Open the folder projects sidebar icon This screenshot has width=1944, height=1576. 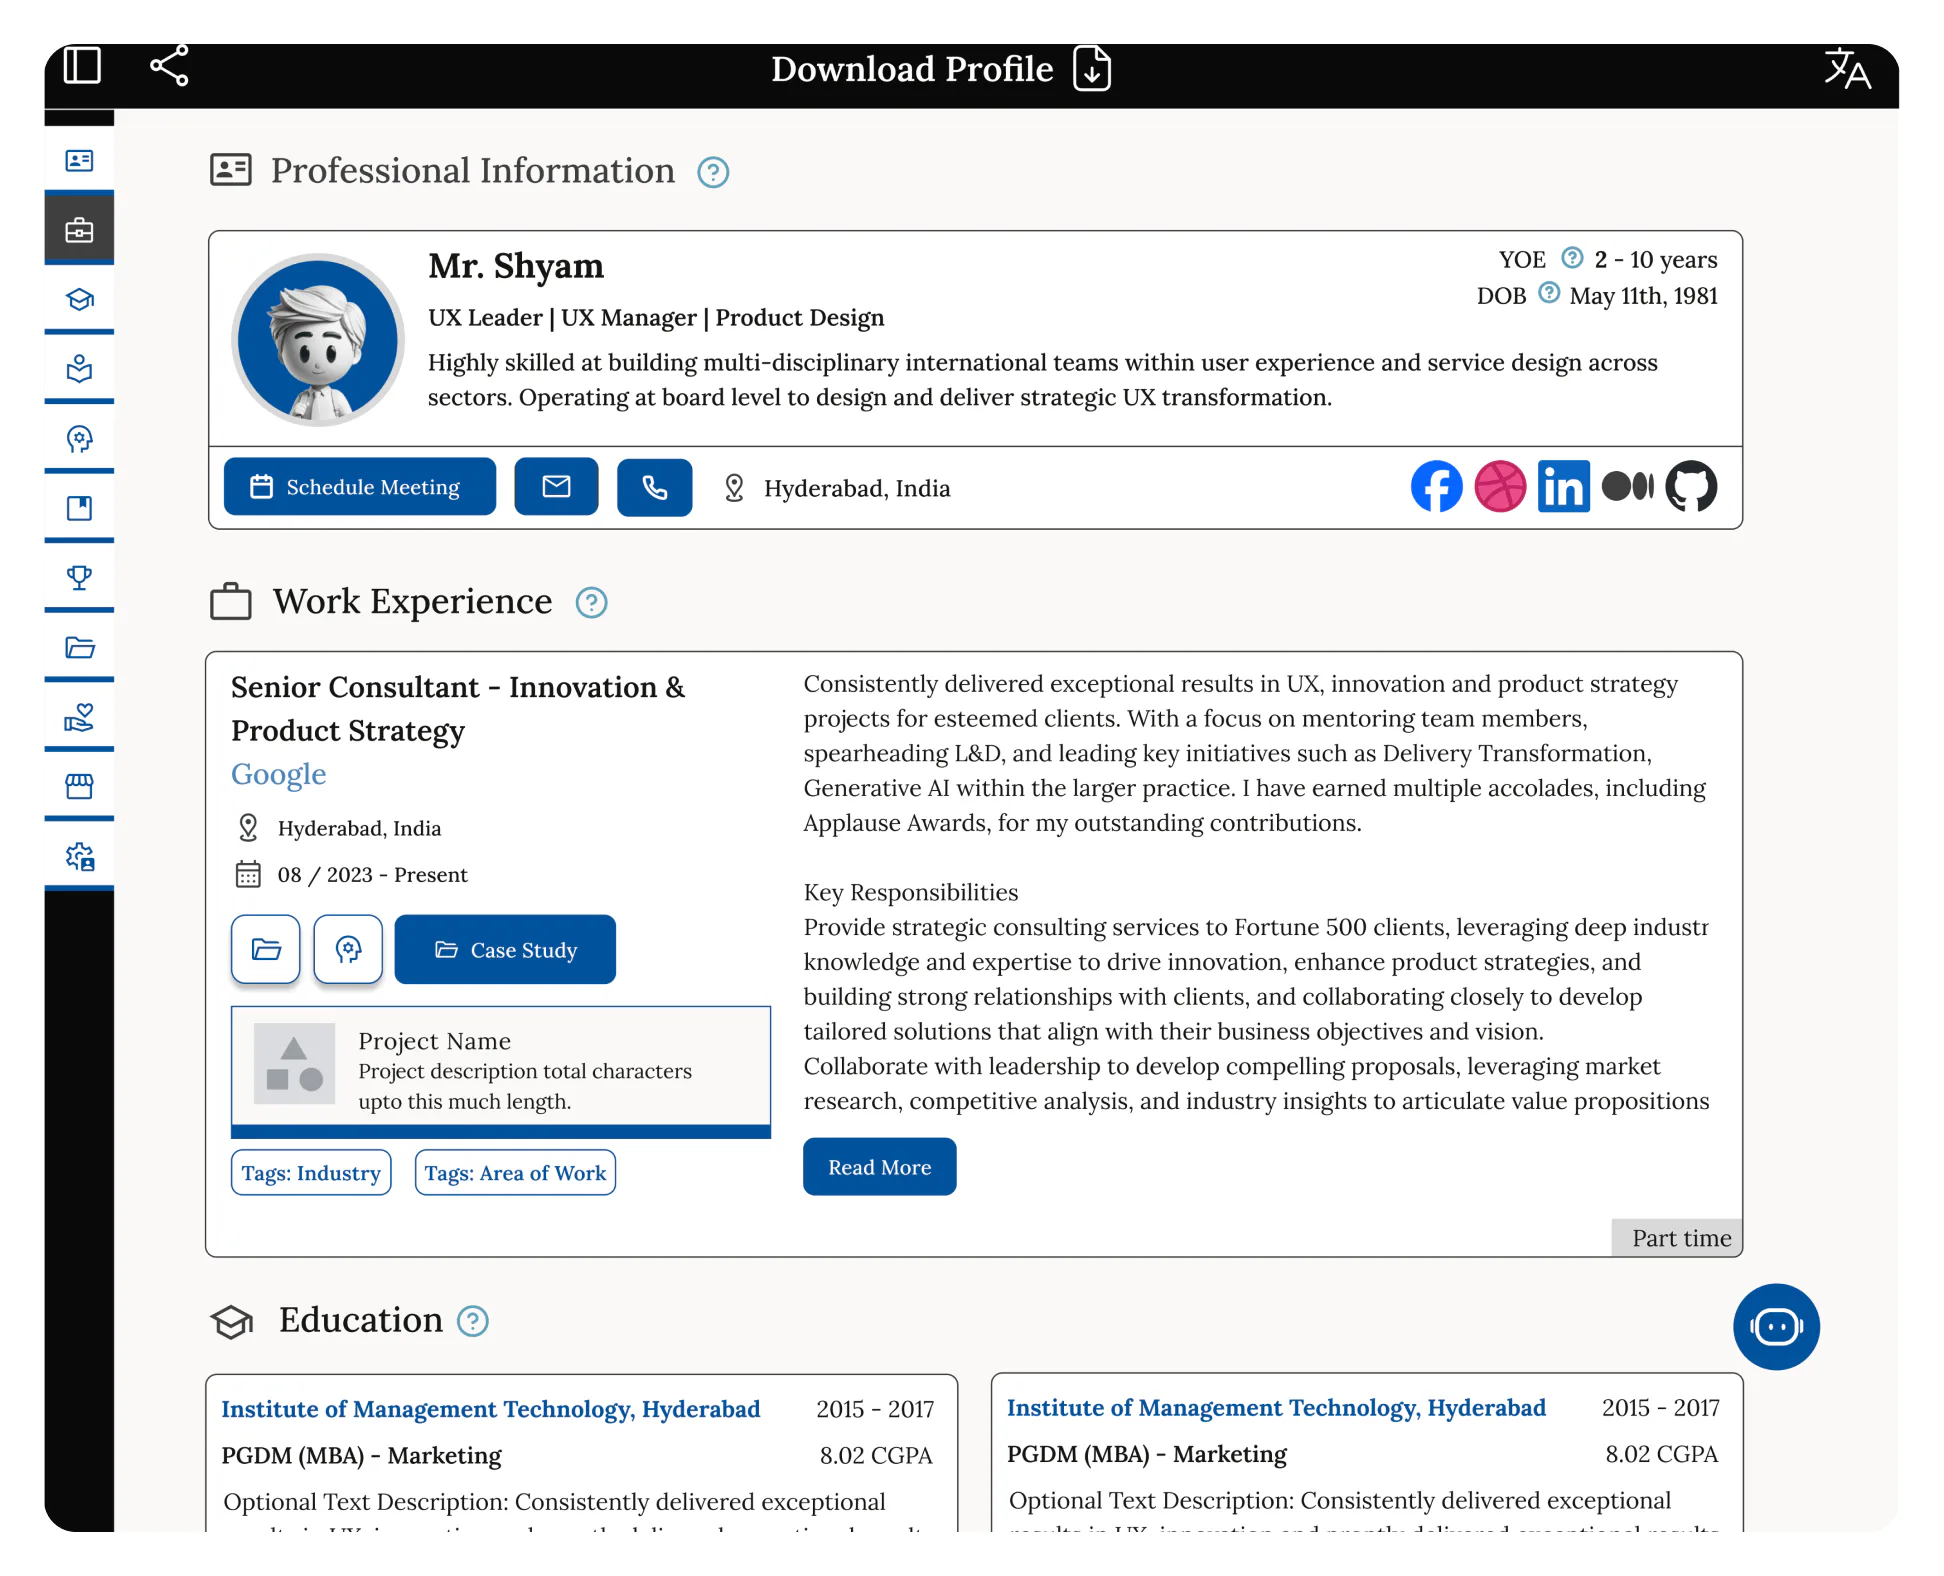click(79, 647)
